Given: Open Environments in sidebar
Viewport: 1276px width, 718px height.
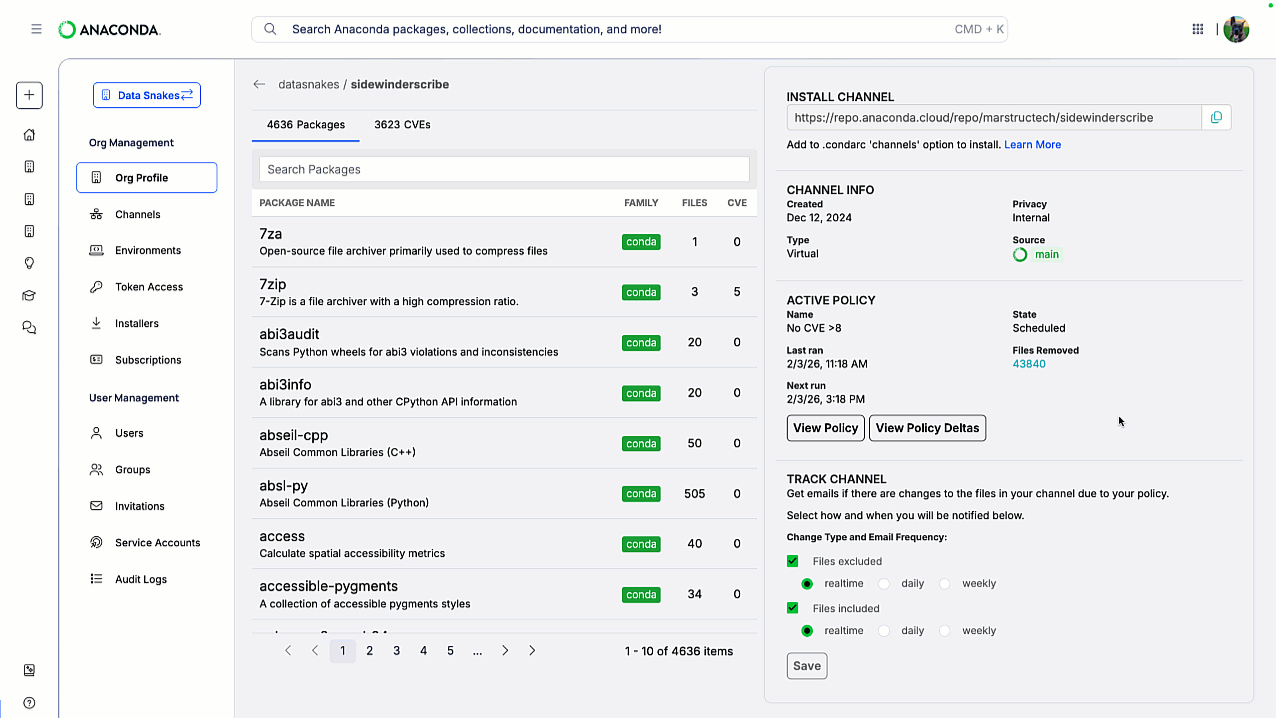Looking at the screenshot, I should [x=147, y=250].
